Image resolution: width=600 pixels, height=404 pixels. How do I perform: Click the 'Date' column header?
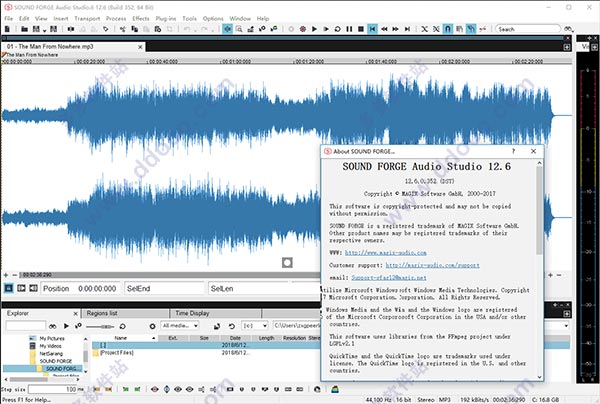coord(235,338)
